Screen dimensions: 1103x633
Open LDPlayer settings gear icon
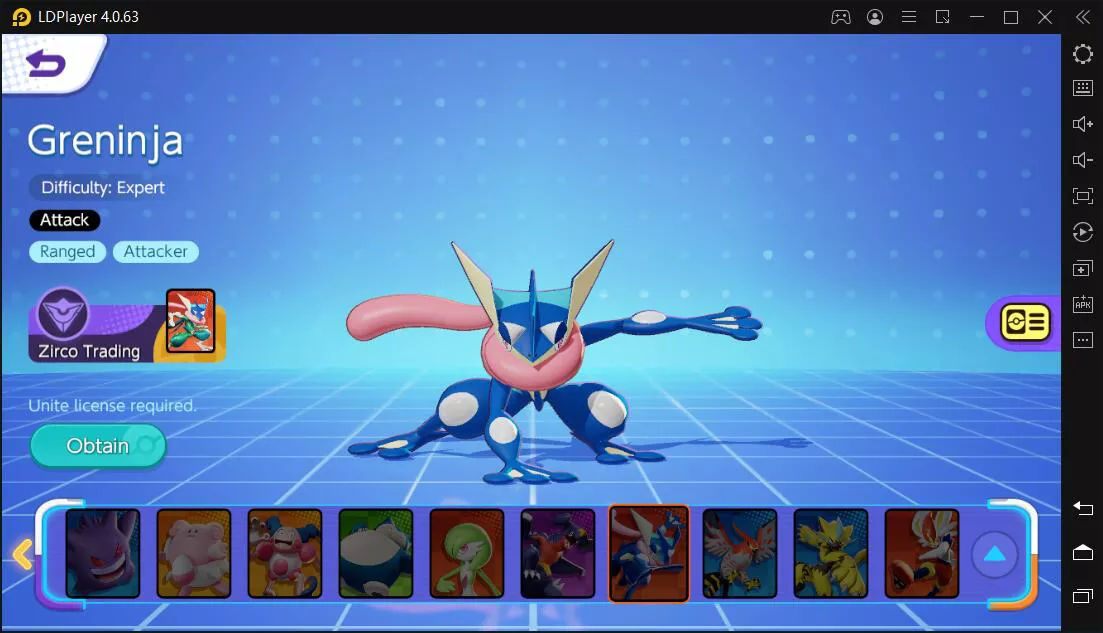pos(1083,54)
